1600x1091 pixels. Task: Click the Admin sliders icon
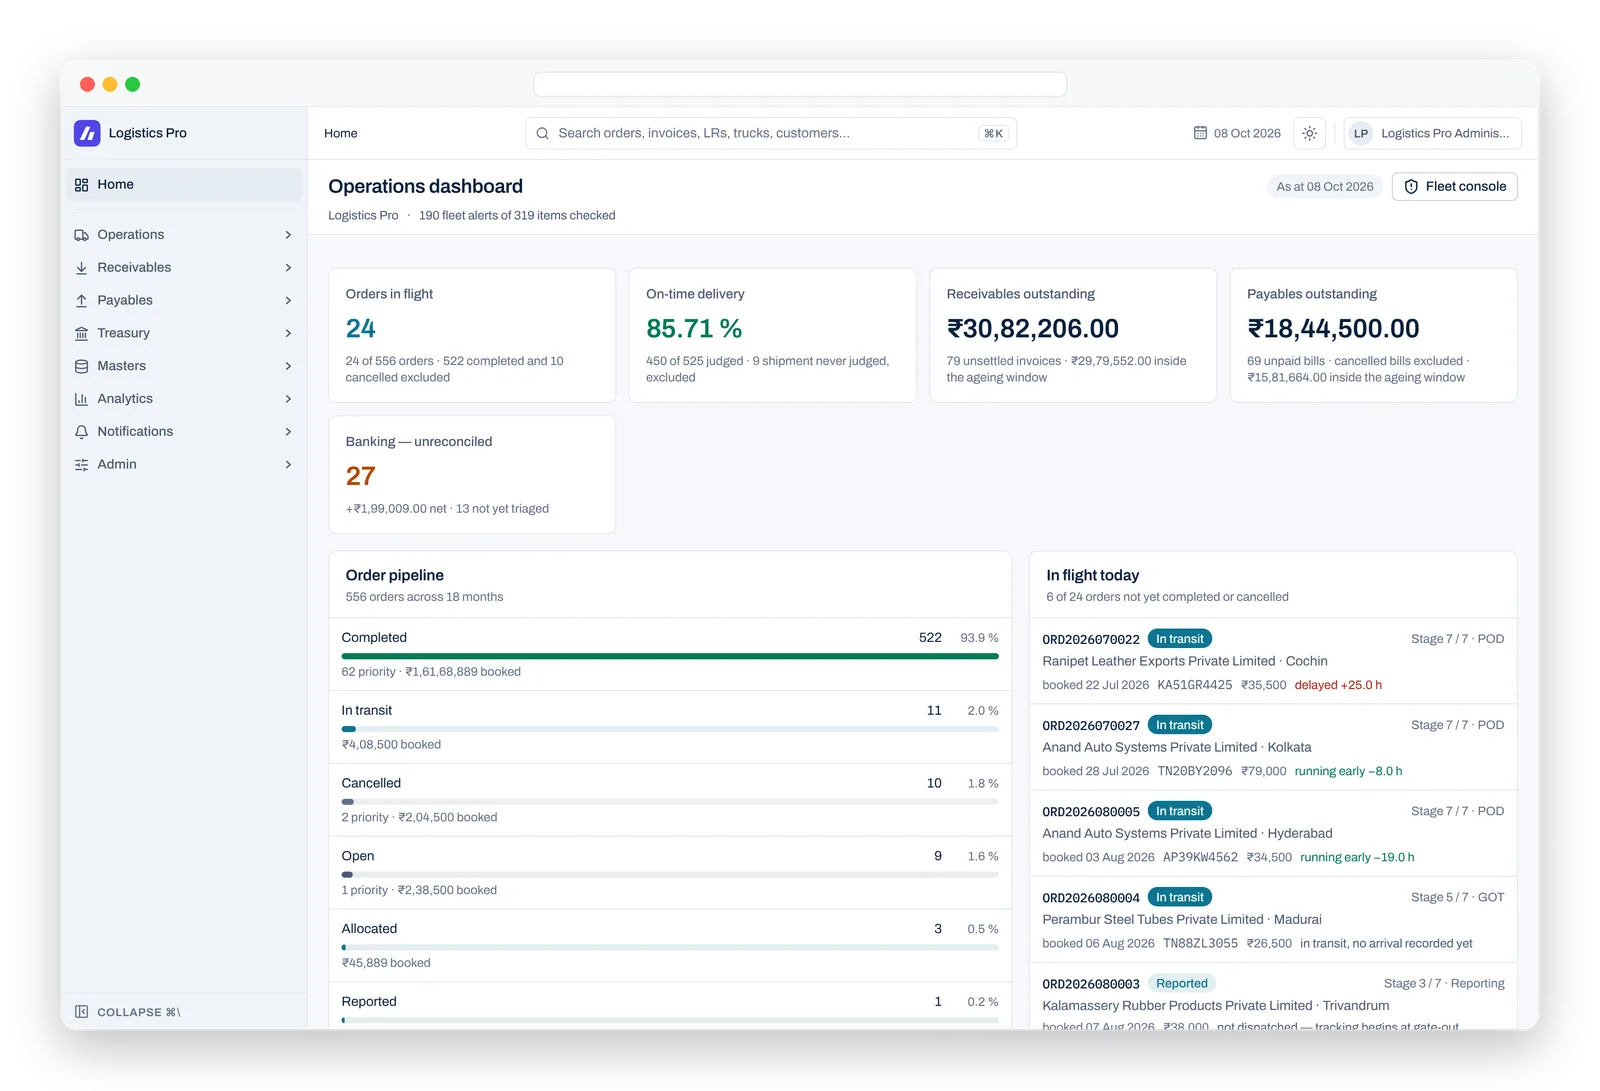pos(82,465)
